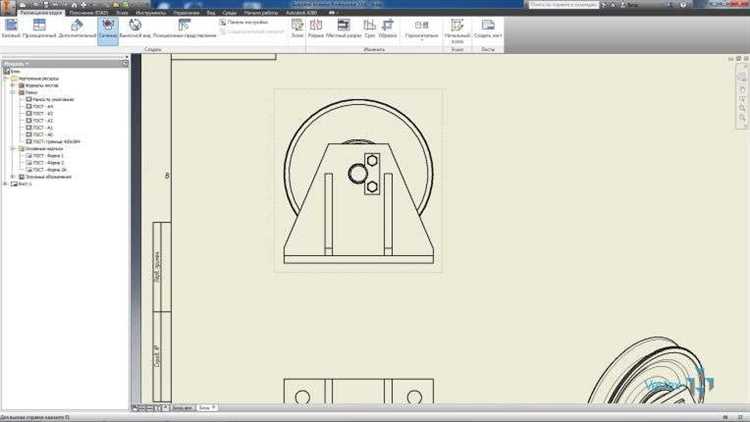
Task: Expand the Sheet Formats (Форматы листов) node
Action: pyautogui.click(x=13, y=85)
